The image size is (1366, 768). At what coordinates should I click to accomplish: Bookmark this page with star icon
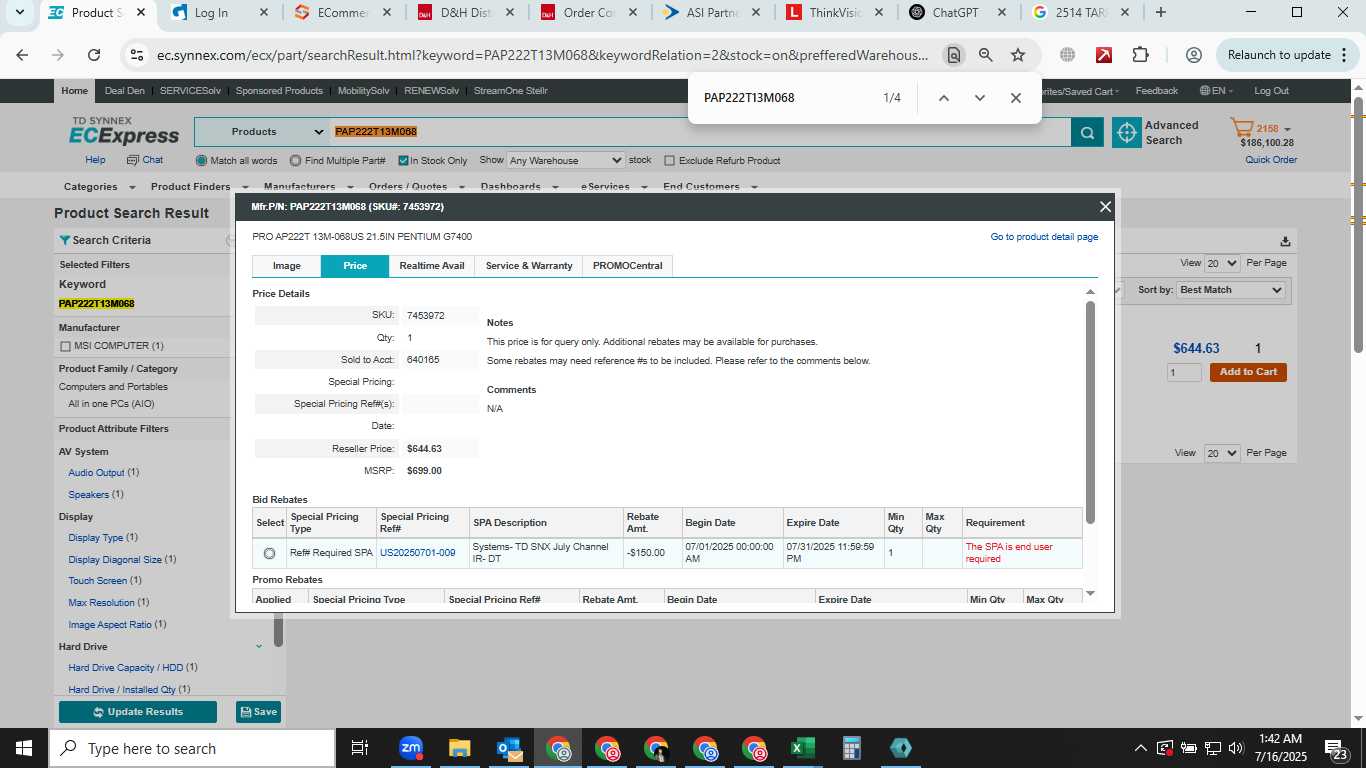(x=1018, y=55)
